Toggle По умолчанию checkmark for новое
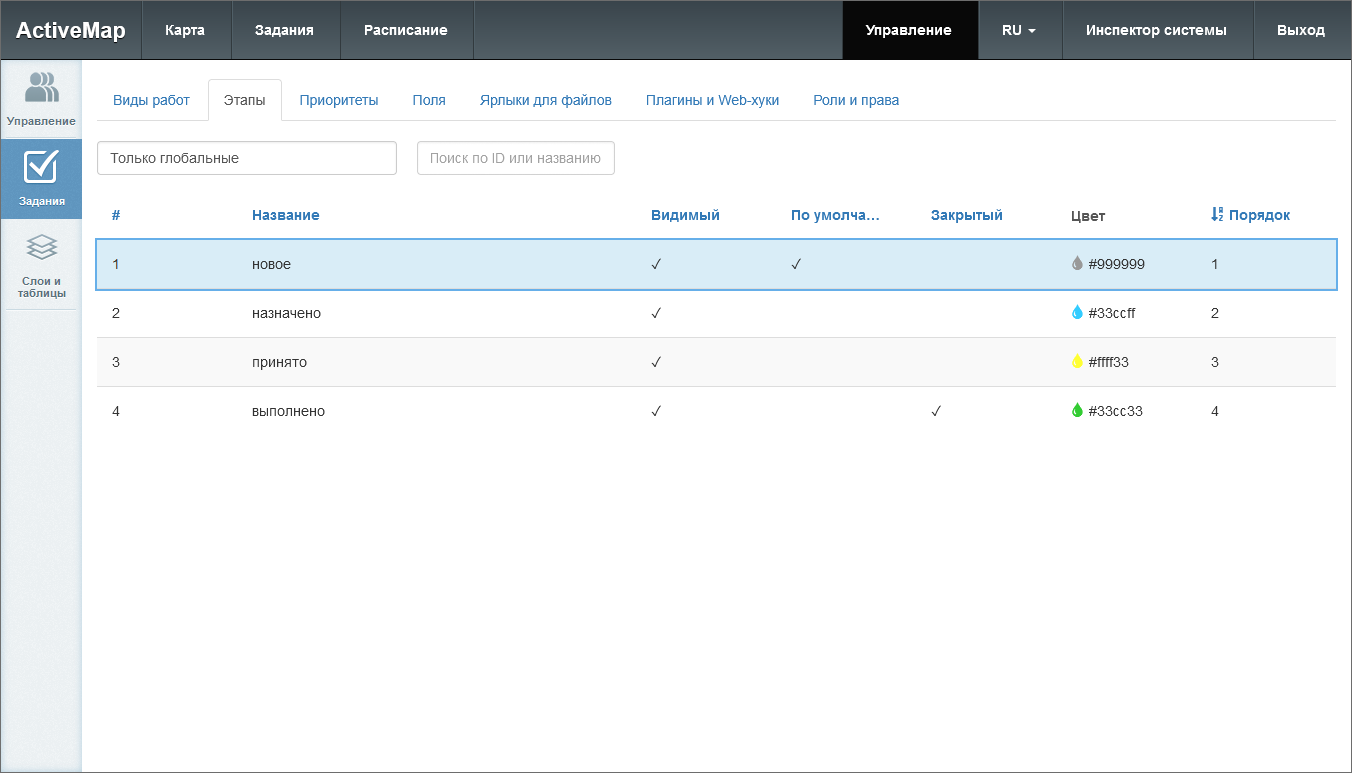 tap(796, 264)
